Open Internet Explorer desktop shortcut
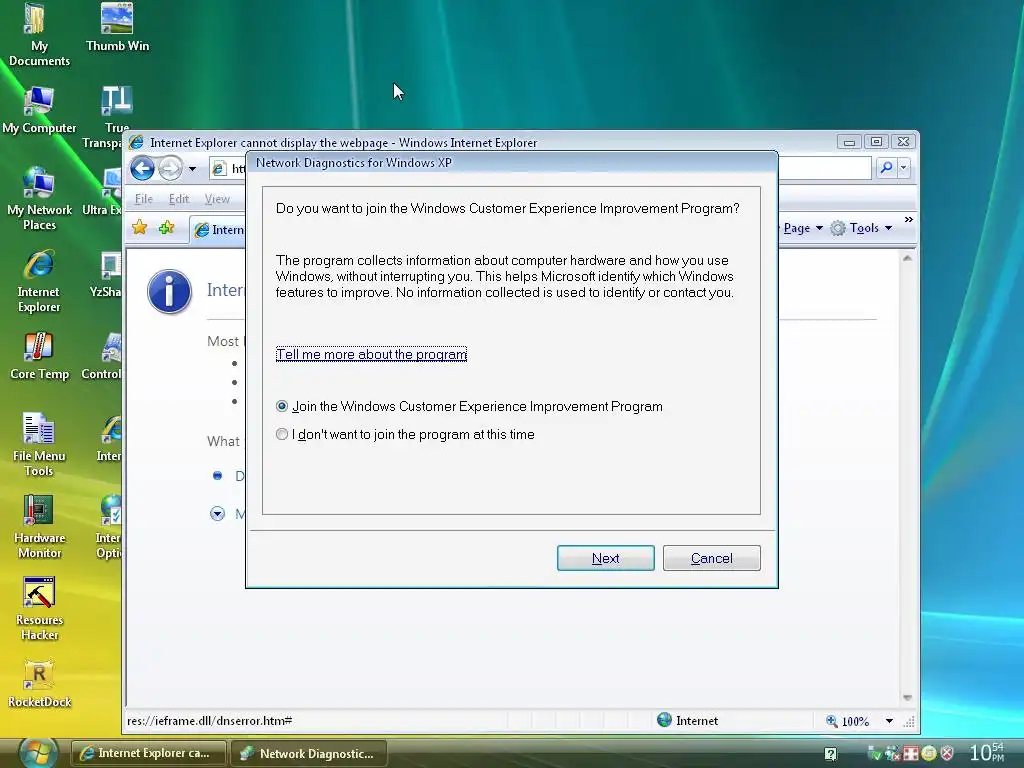The image size is (1024, 768). 39,281
